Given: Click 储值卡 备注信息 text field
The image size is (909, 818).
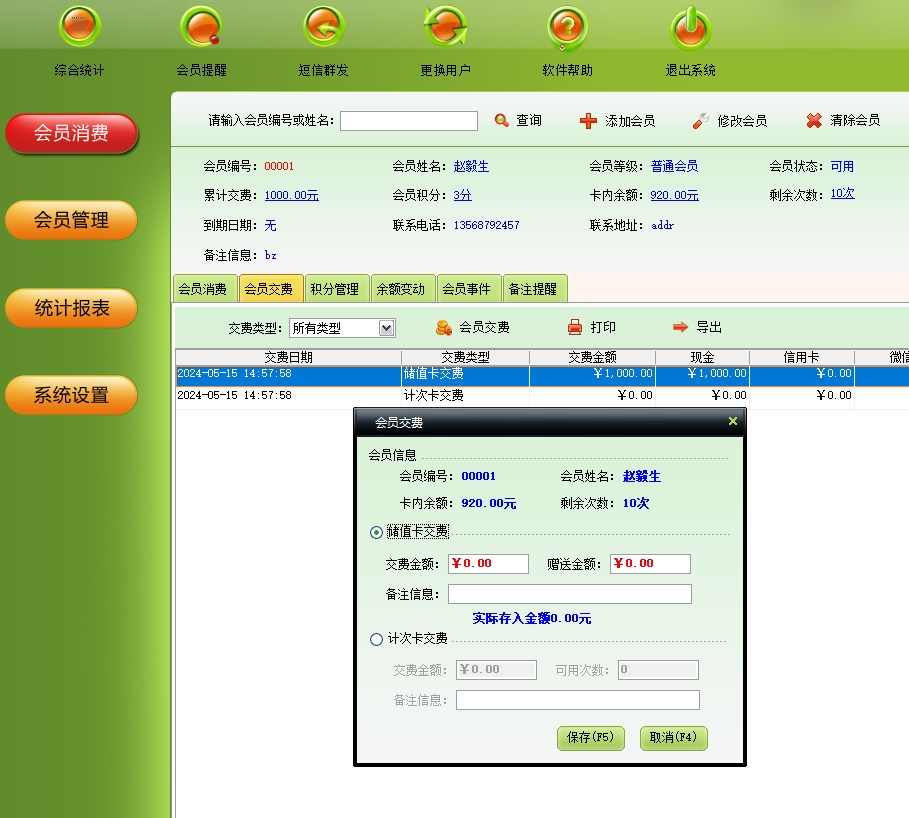Looking at the screenshot, I should click(569, 594).
